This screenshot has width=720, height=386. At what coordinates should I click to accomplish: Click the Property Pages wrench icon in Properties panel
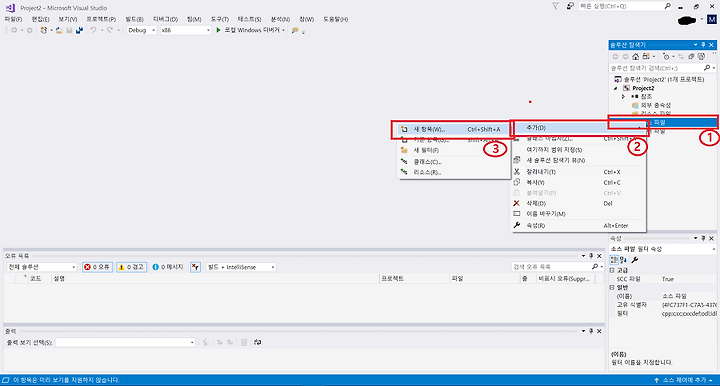tap(635, 260)
